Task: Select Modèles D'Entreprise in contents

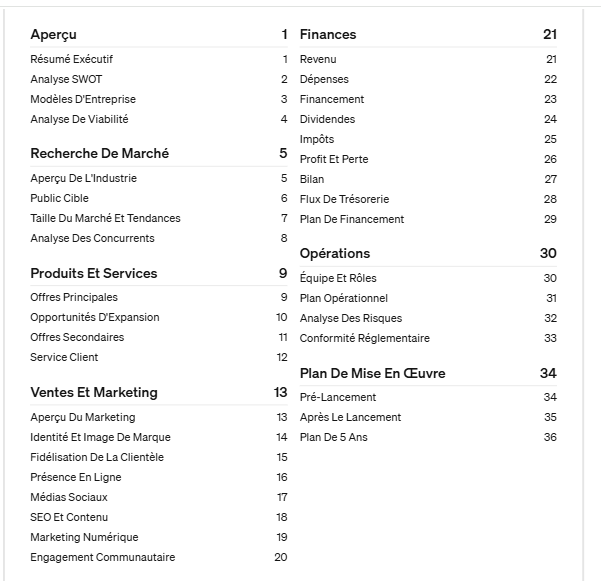Action: coord(159,99)
